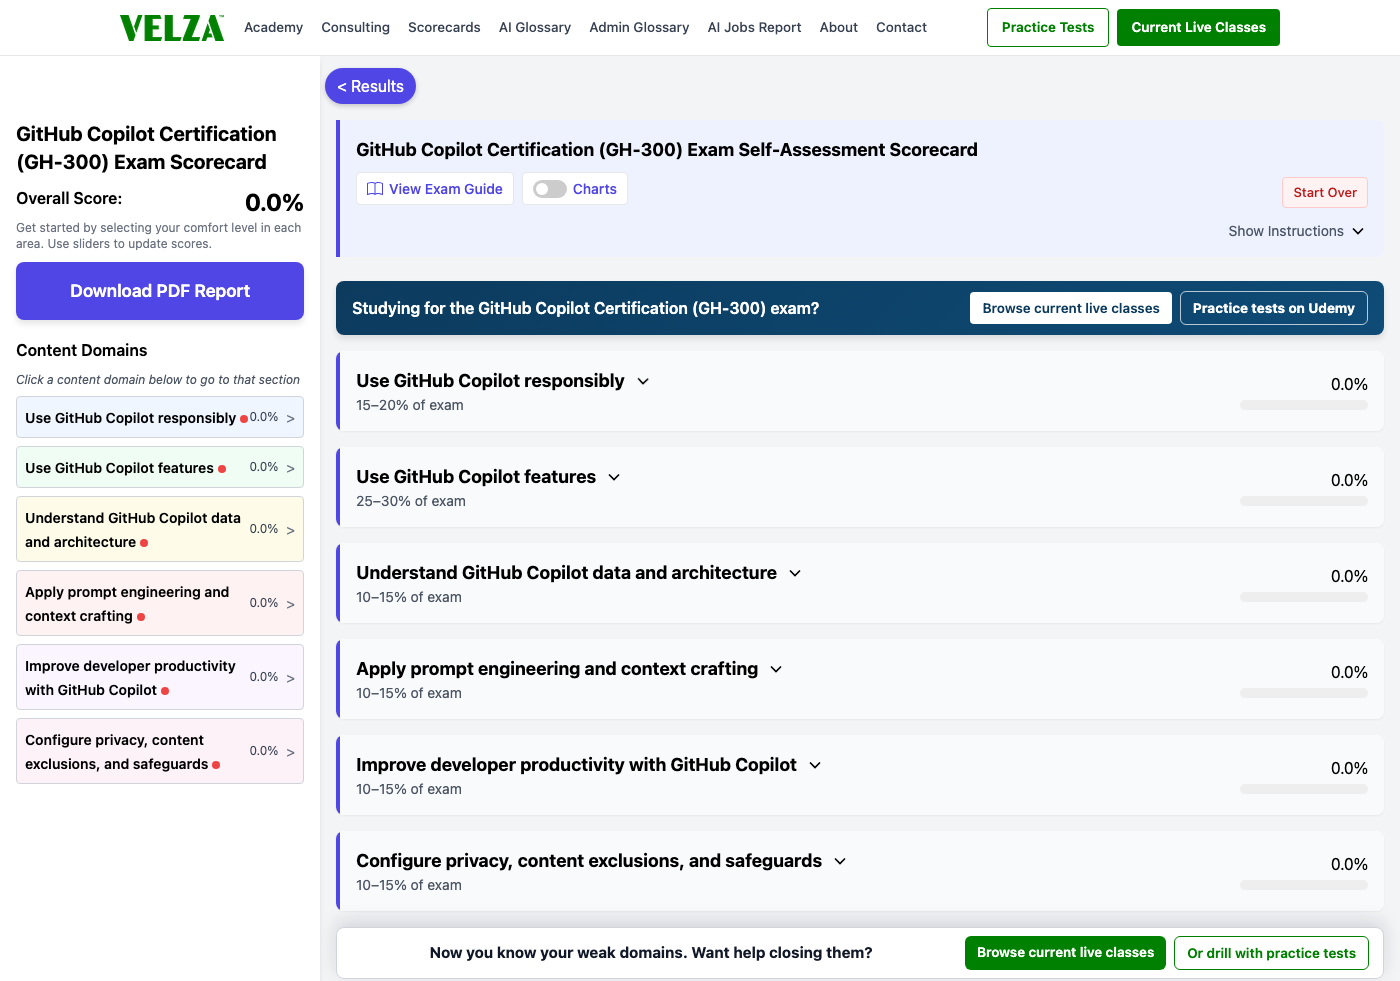Go to Scorecards in the navigation
1400x981 pixels.
[x=444, y=27]
